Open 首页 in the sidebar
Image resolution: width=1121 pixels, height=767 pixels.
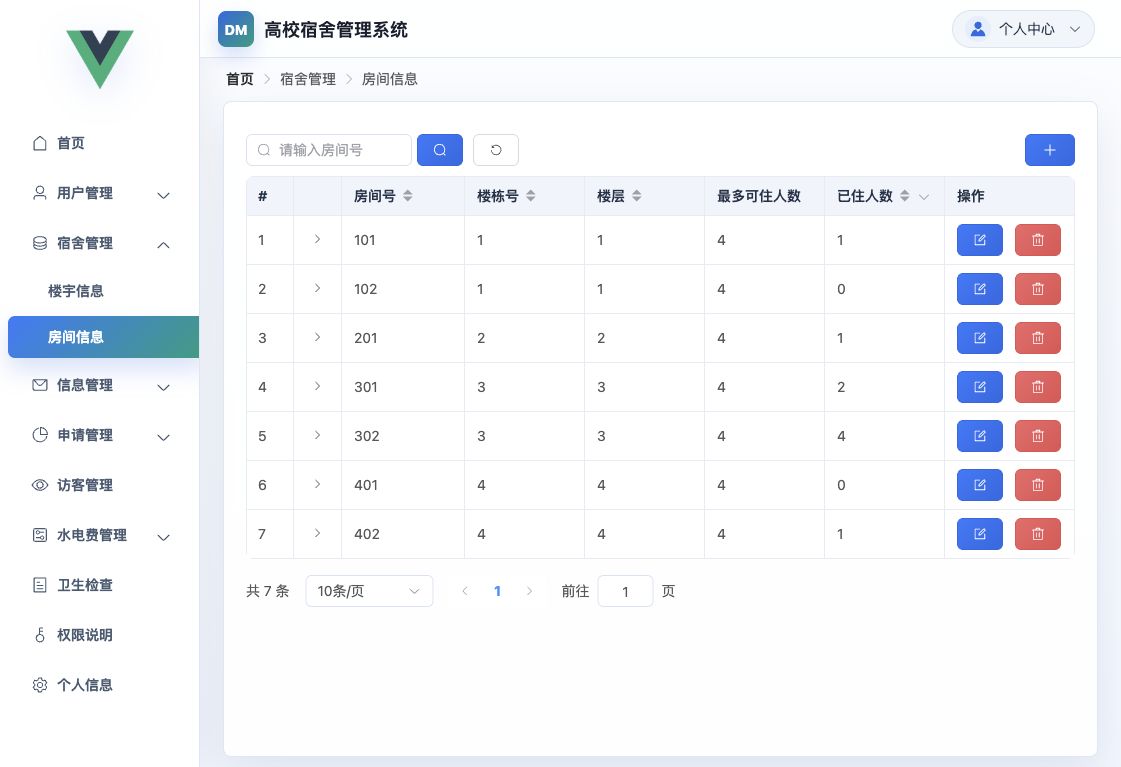[99, 143]
